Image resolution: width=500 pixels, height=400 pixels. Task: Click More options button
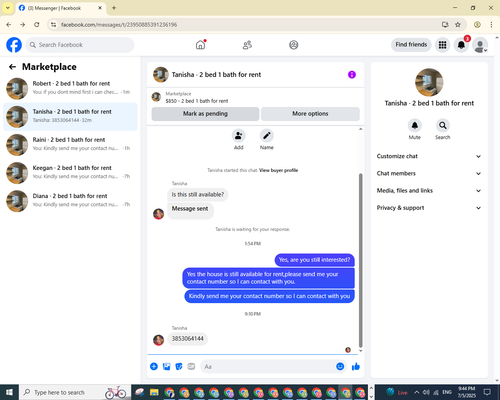[x=310, y=114]
